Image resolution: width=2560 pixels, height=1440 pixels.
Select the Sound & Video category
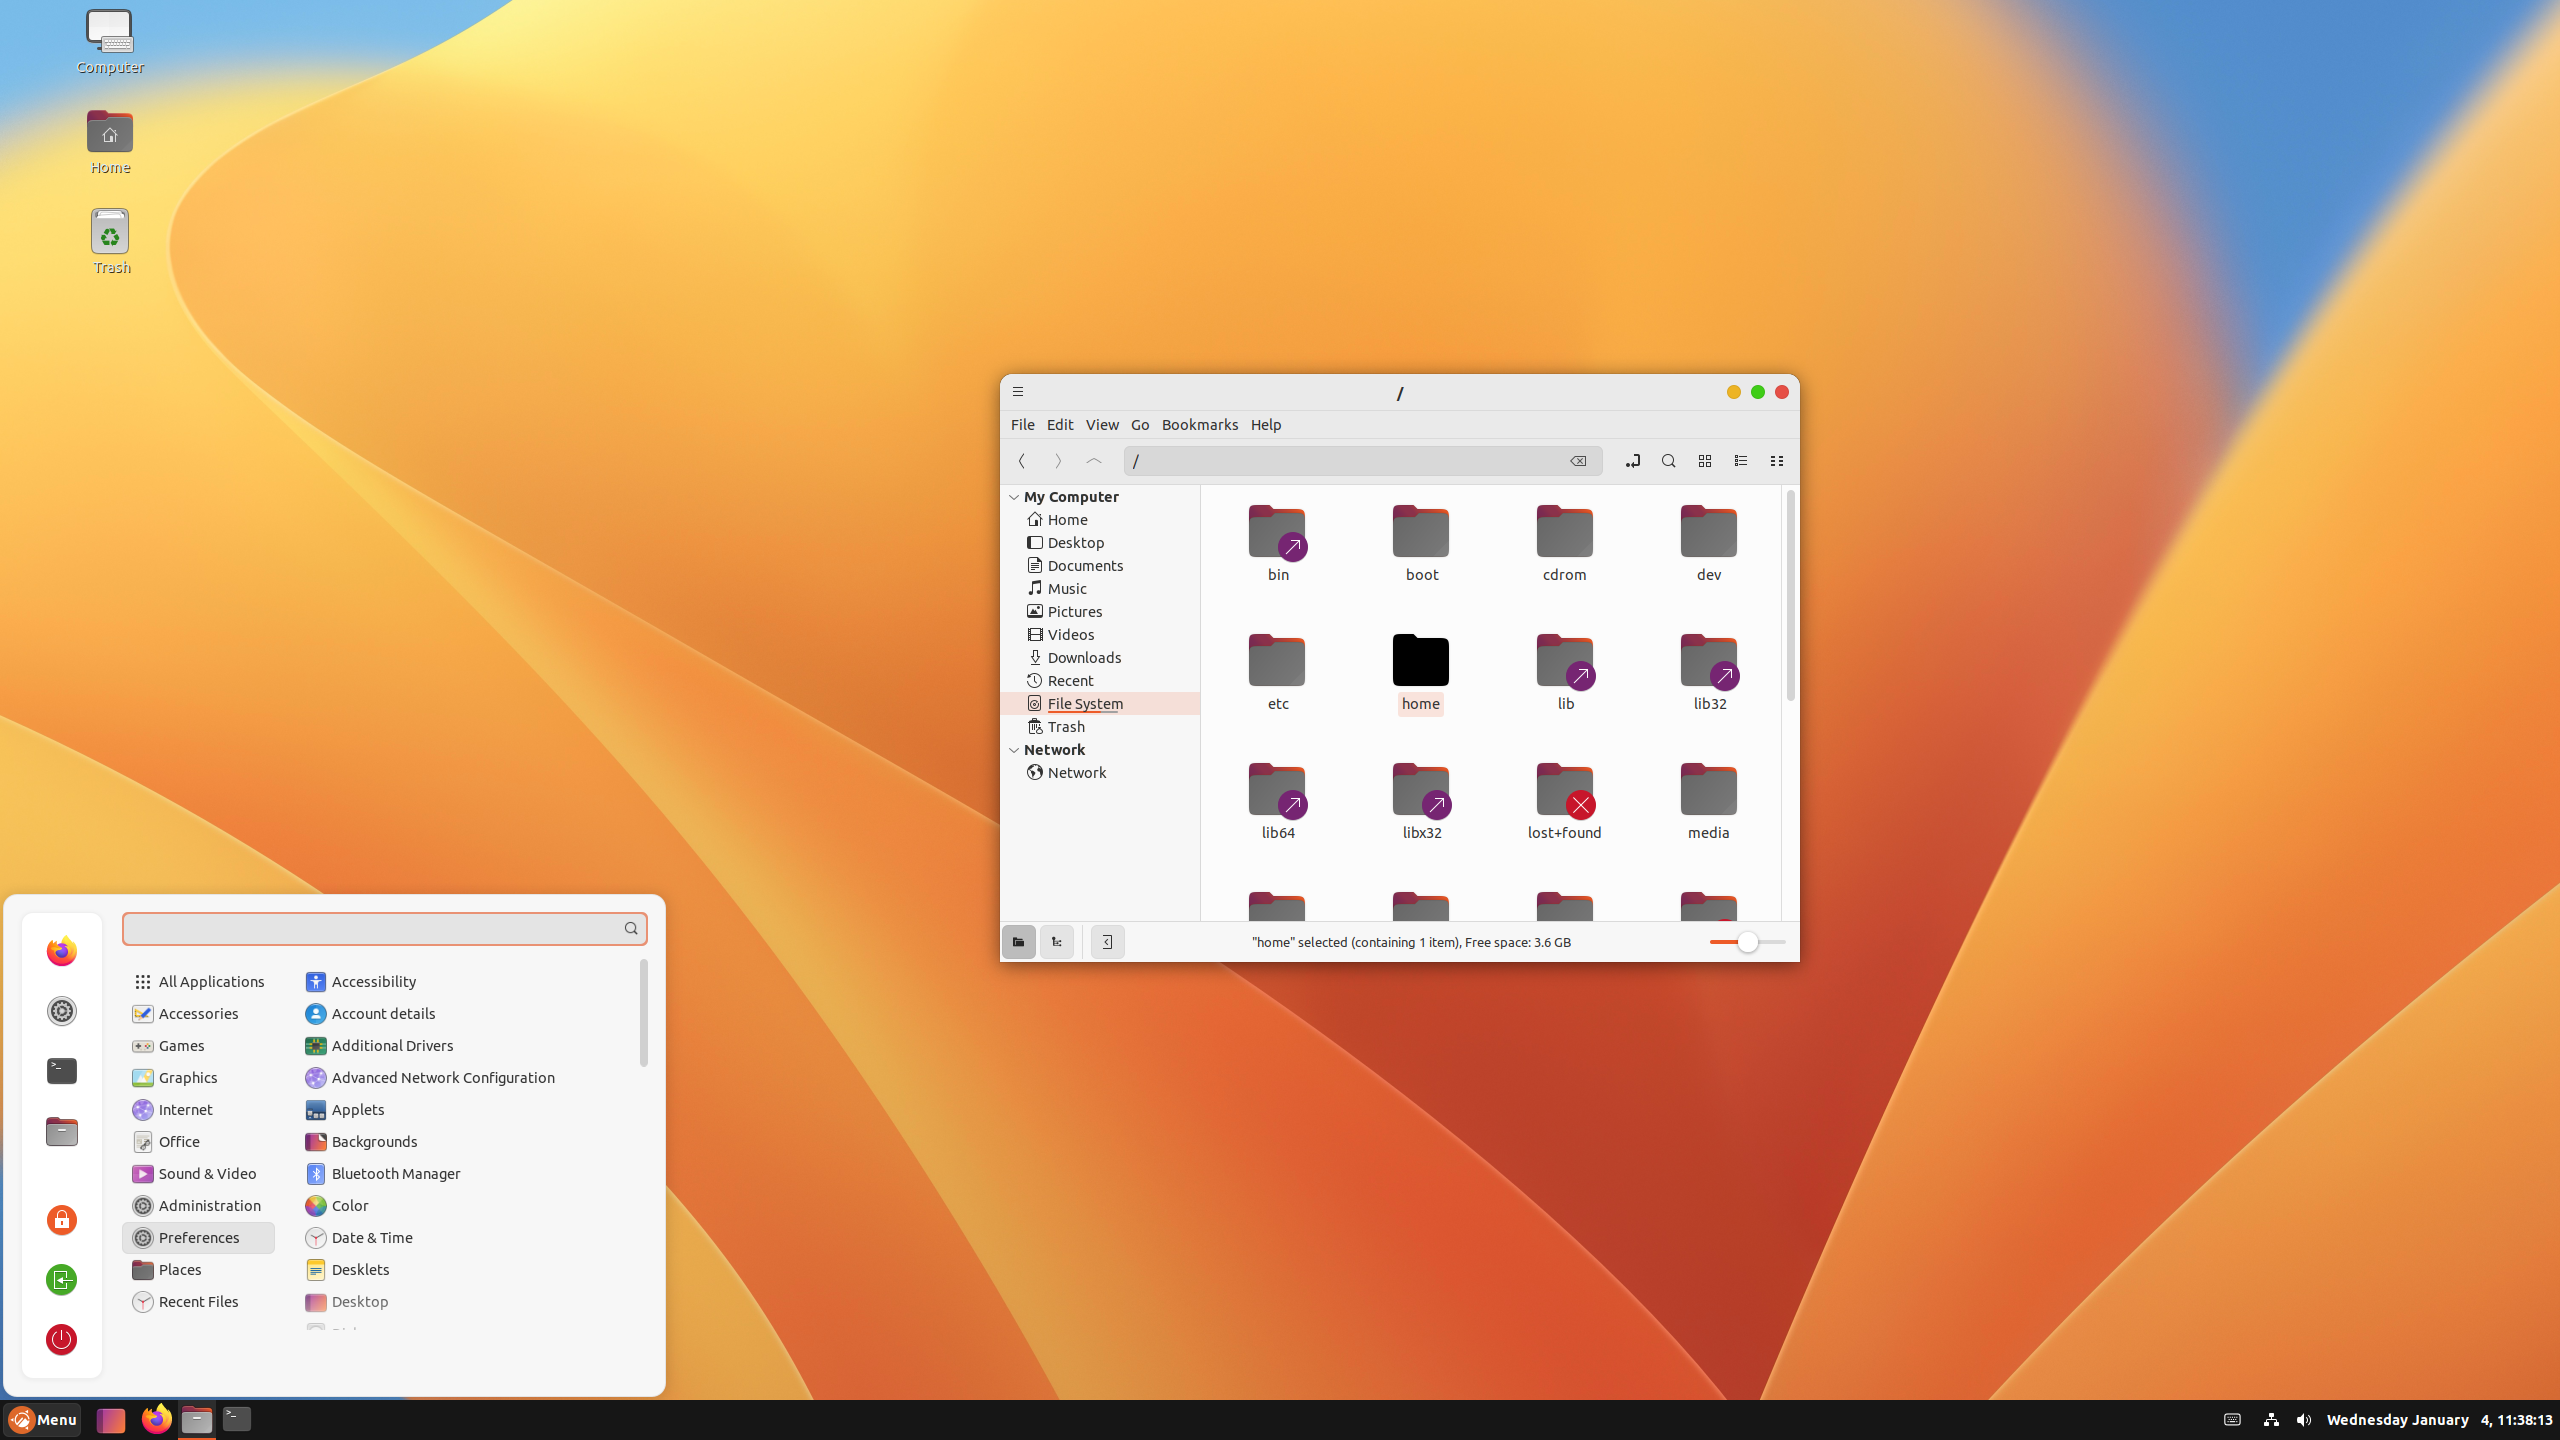198,1174
